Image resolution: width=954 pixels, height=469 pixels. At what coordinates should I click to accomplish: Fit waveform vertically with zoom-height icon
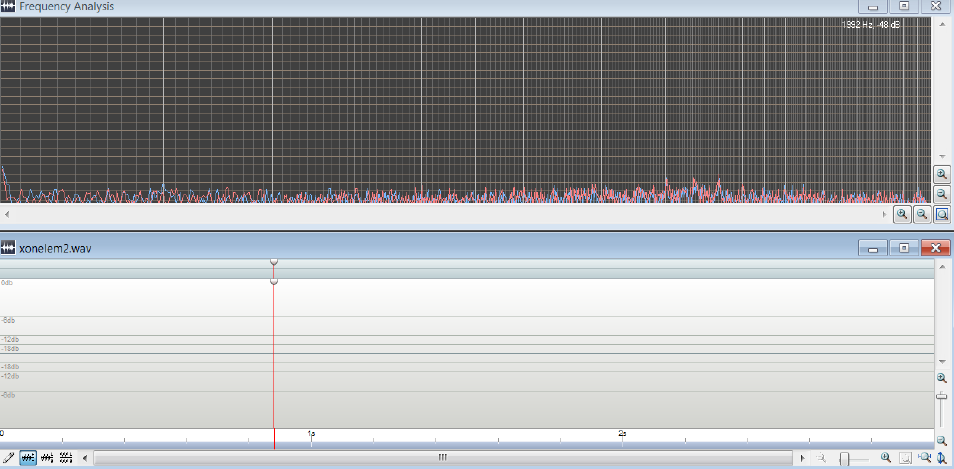(x=942, y=458)
